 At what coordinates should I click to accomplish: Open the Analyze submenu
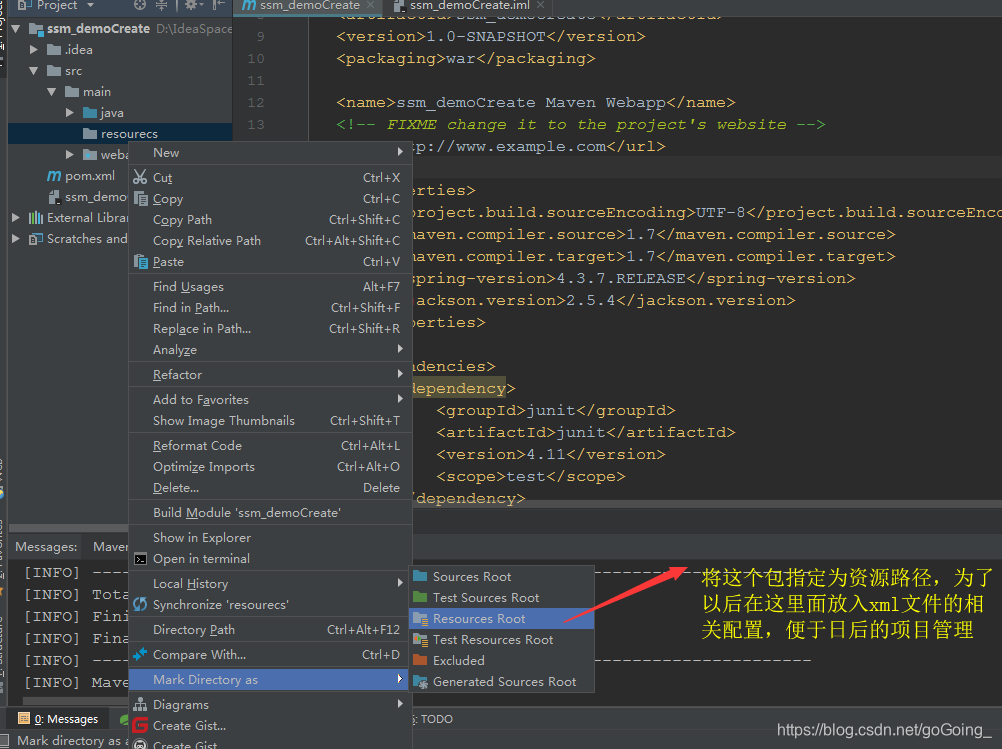270,350
